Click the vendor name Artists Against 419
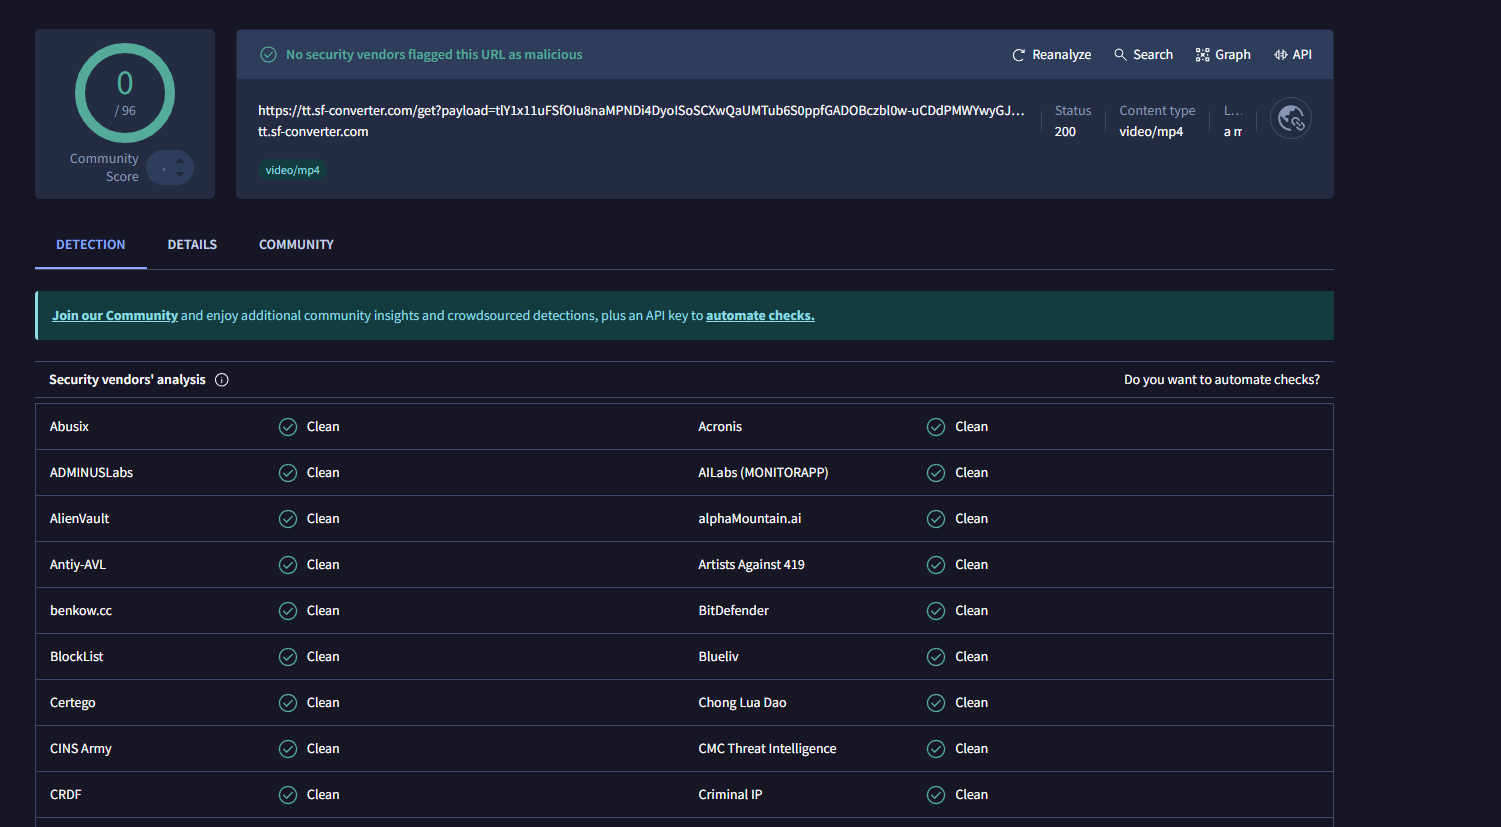This screenshot has height=827, width=1501. click(751, 565)
